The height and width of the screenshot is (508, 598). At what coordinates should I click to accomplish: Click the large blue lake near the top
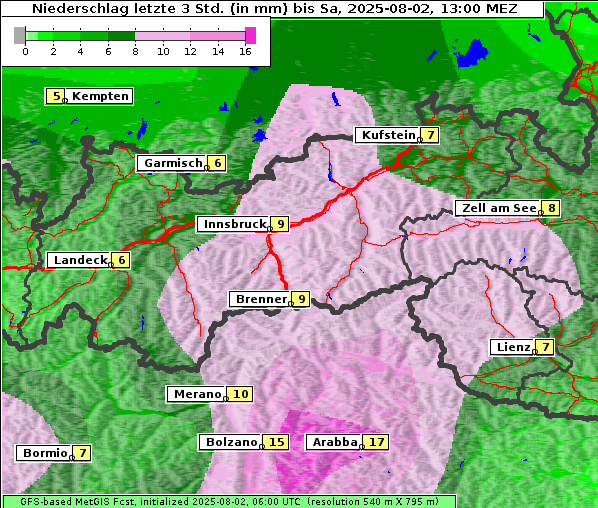point(472,53)
